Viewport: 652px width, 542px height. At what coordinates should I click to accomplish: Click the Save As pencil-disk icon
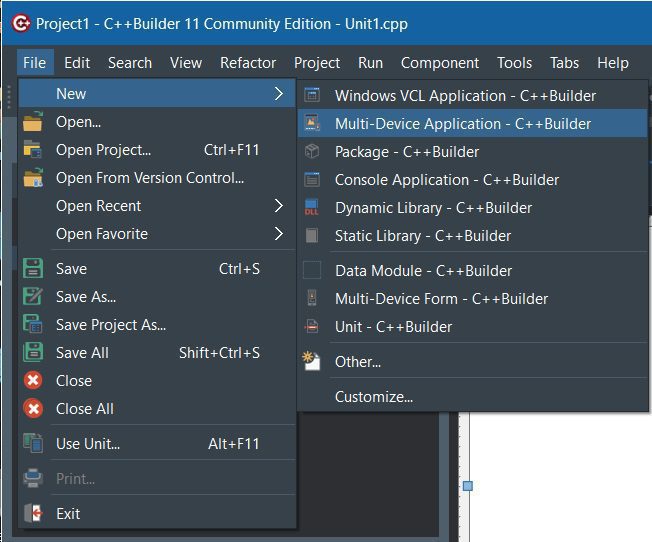click(33, 297)
